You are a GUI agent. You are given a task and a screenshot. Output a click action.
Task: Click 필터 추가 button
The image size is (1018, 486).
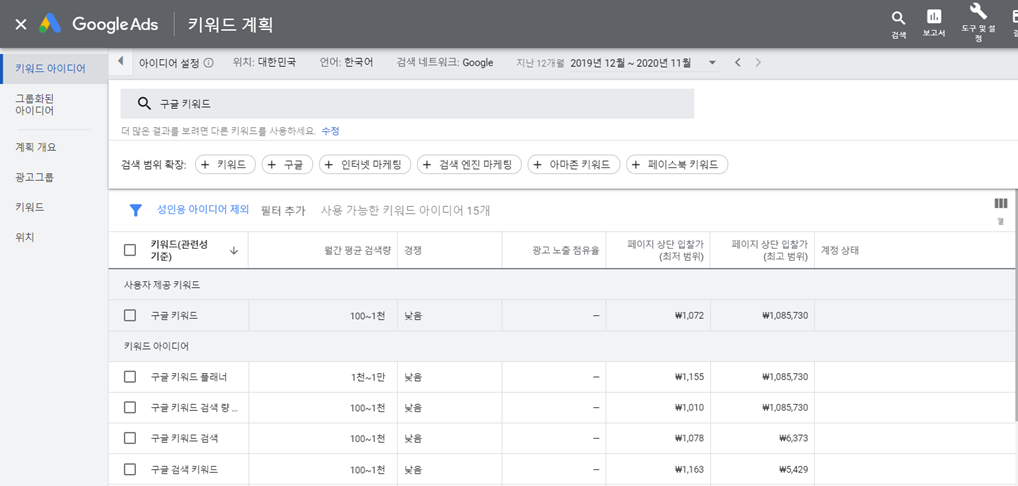tap(282, 210)
